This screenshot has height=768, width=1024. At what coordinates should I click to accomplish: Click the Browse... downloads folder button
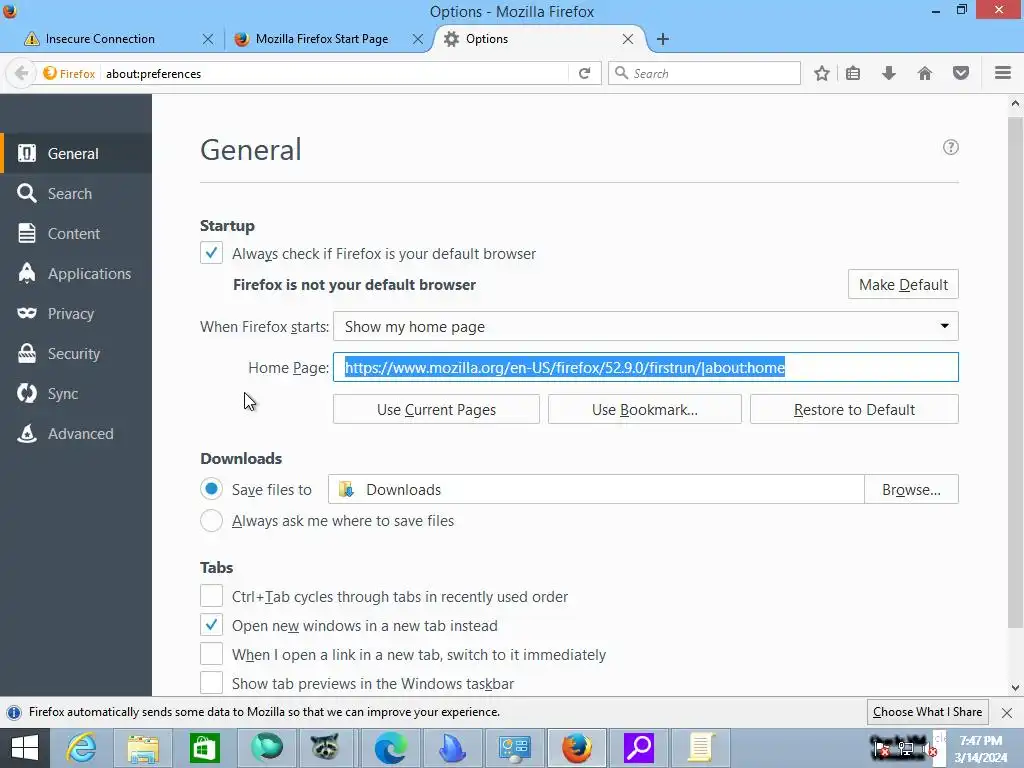911,489
